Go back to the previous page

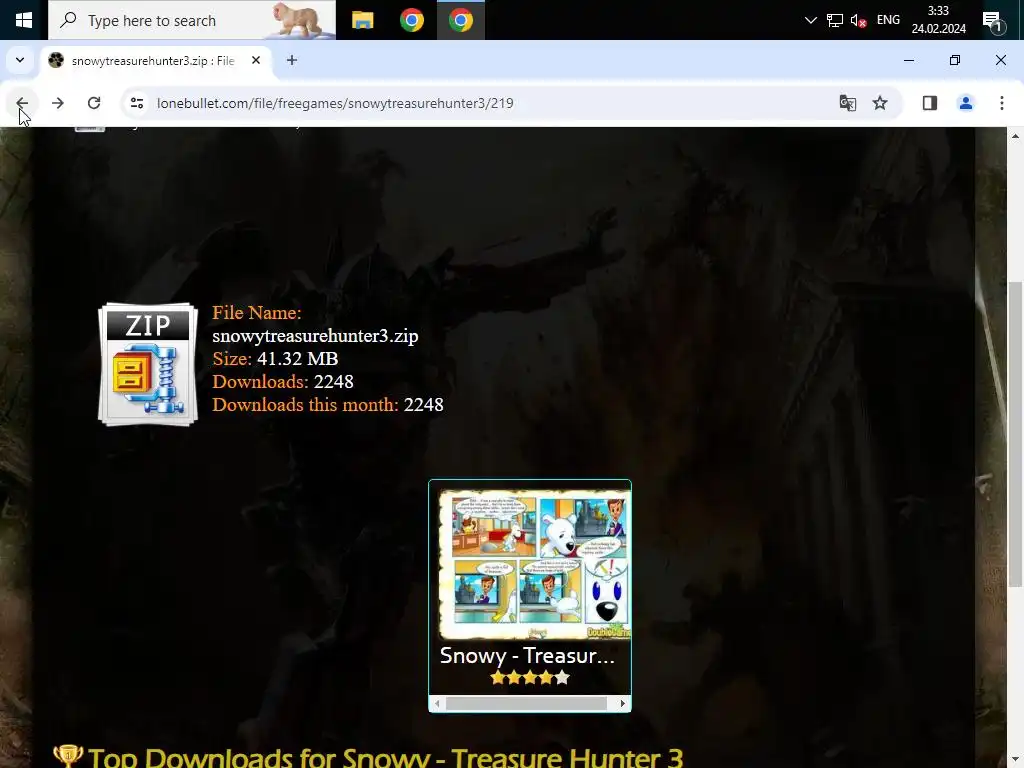22,103
